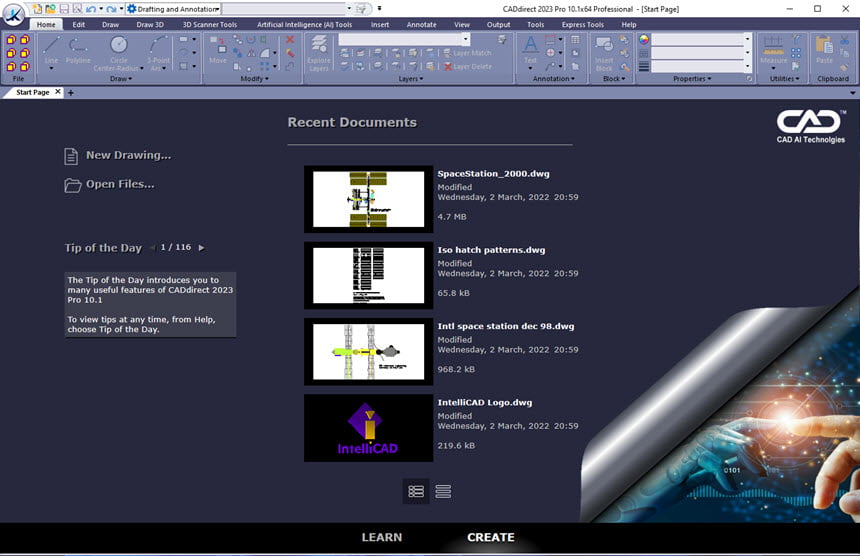Select the Polyline tool

pos(78,51)
